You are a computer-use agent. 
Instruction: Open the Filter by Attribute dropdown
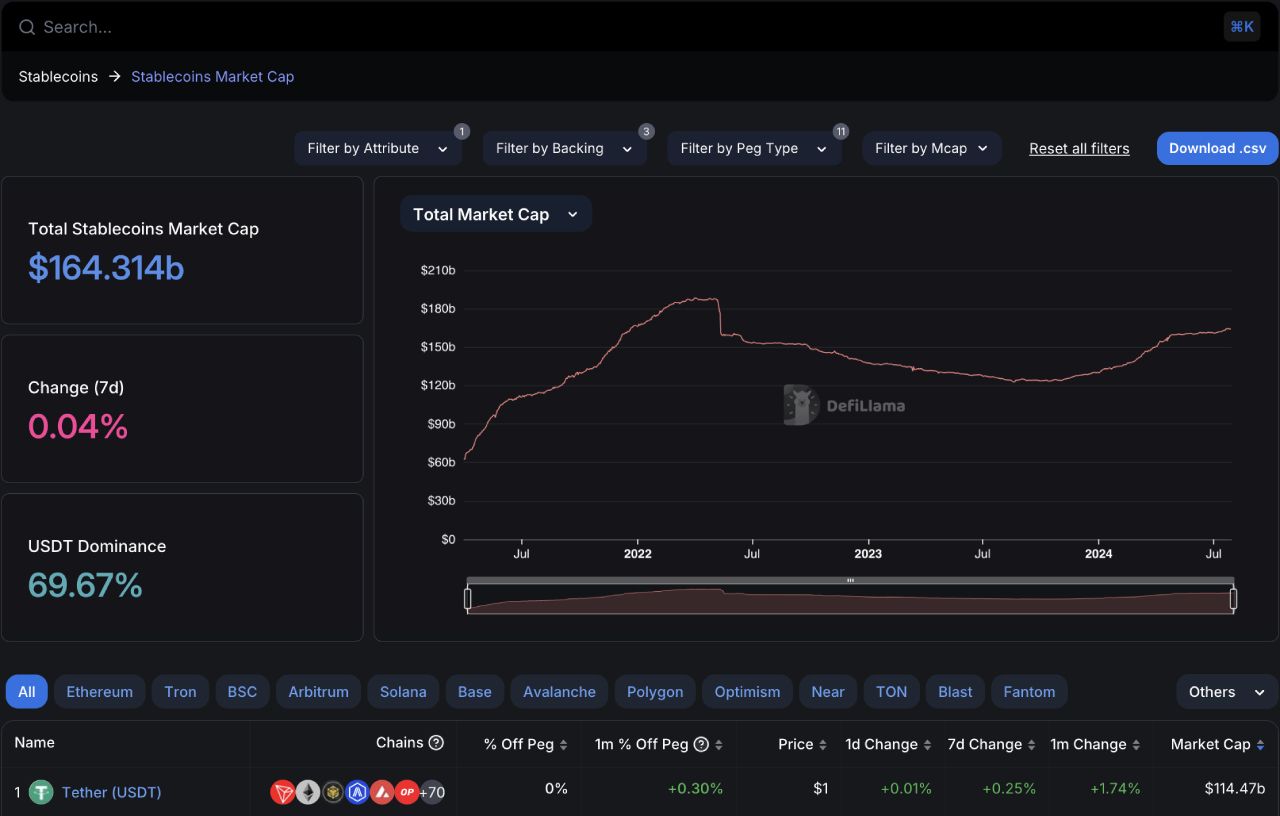(378, 148)
